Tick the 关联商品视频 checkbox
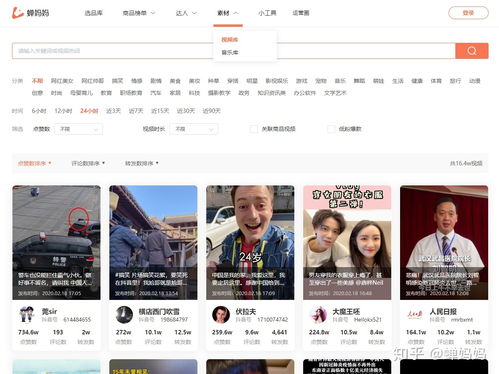The image size is (499, 374). pyautogui.click(x=254, y=129)
